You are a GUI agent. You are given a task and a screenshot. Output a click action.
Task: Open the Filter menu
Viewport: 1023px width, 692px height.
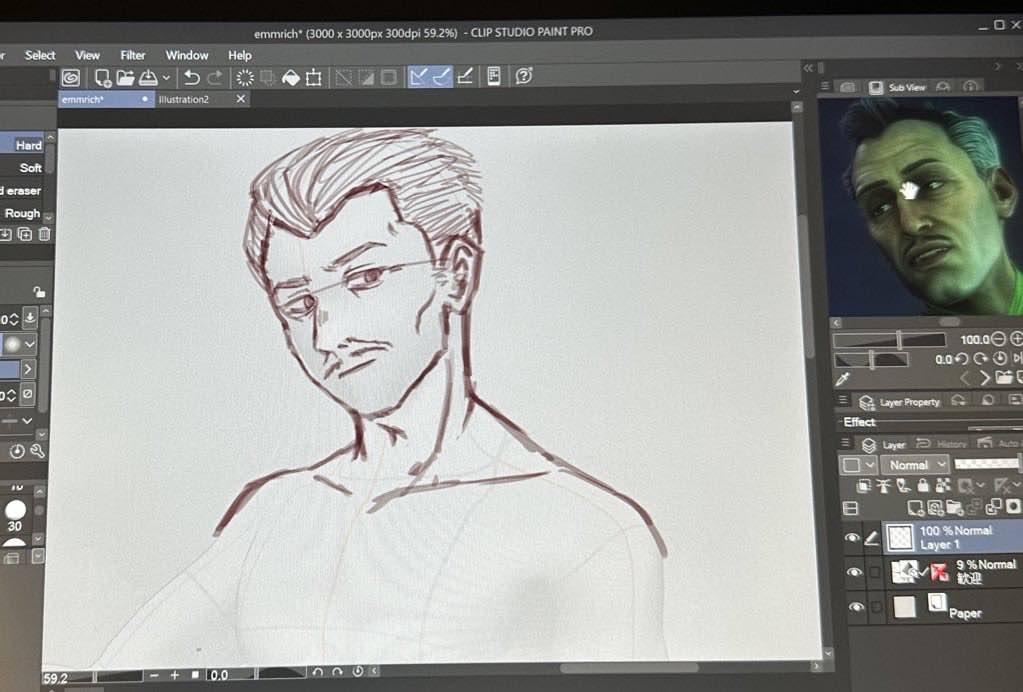[132, 55]
